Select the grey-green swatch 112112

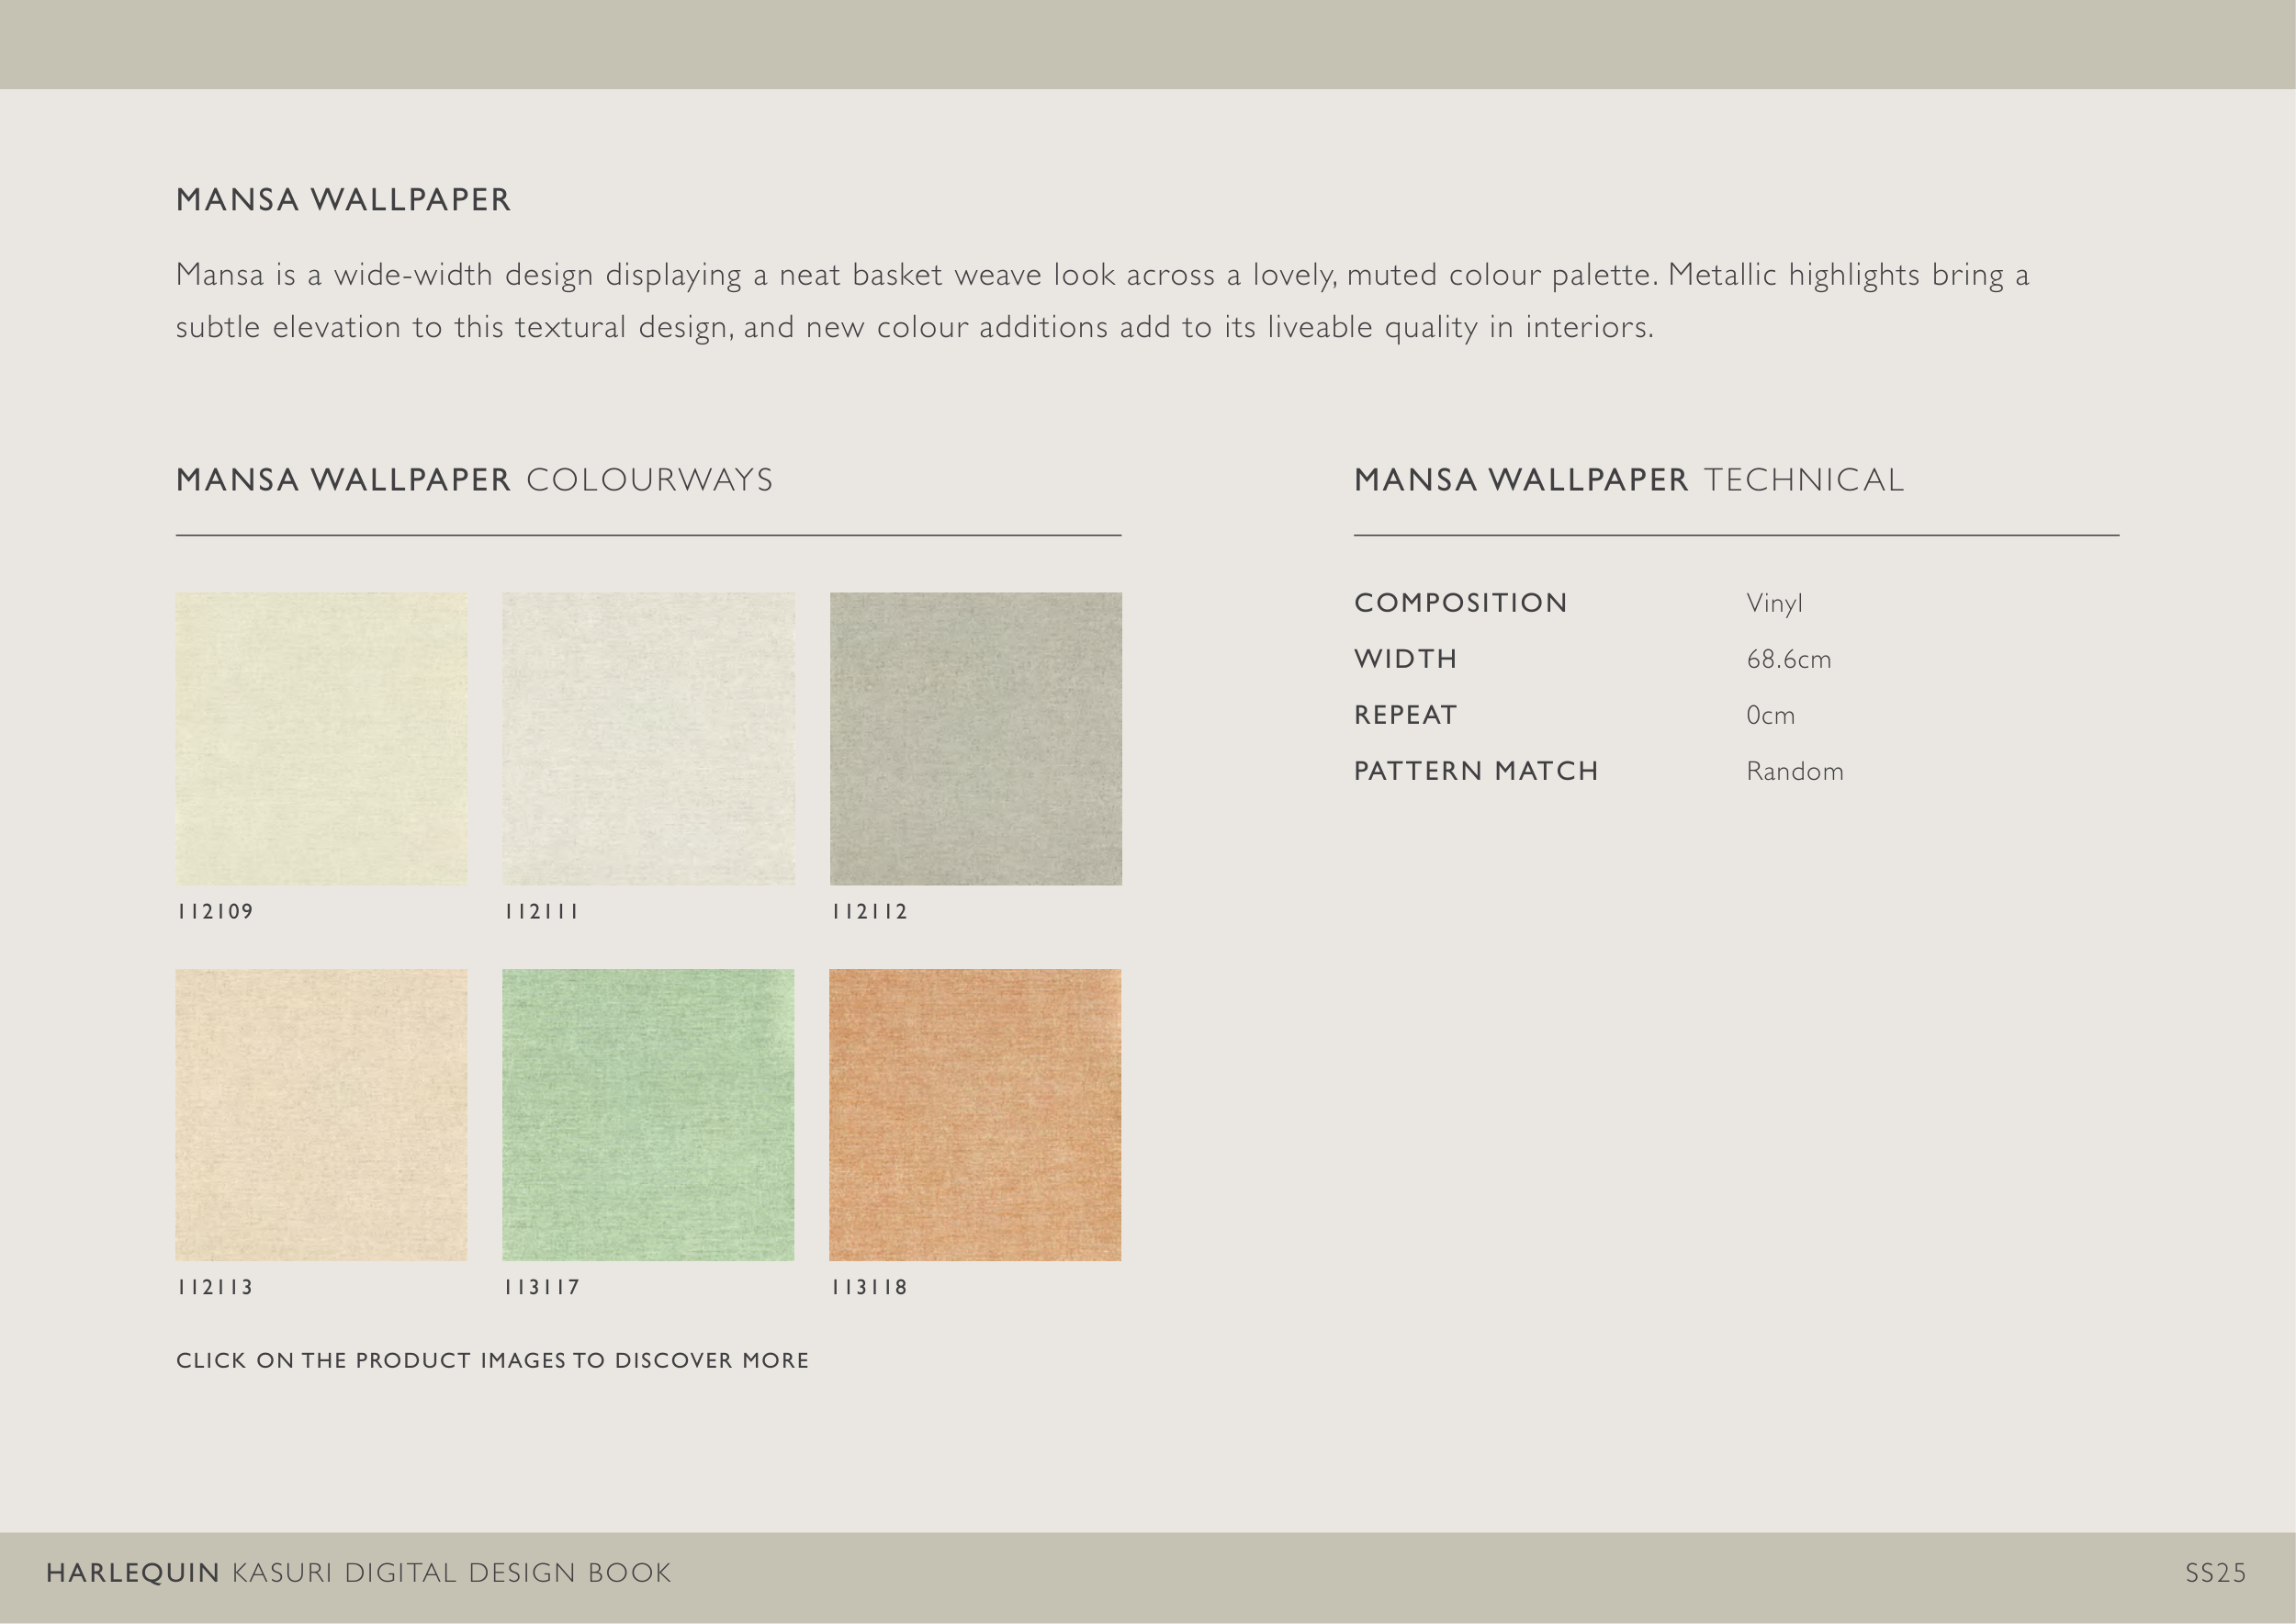975,738
